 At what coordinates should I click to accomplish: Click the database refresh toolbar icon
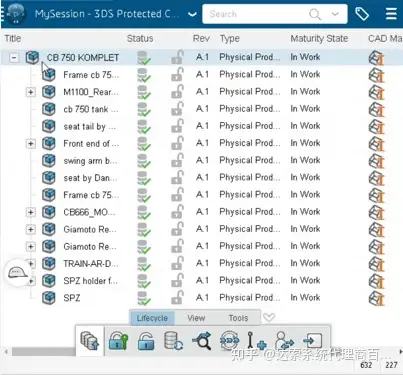173,341
